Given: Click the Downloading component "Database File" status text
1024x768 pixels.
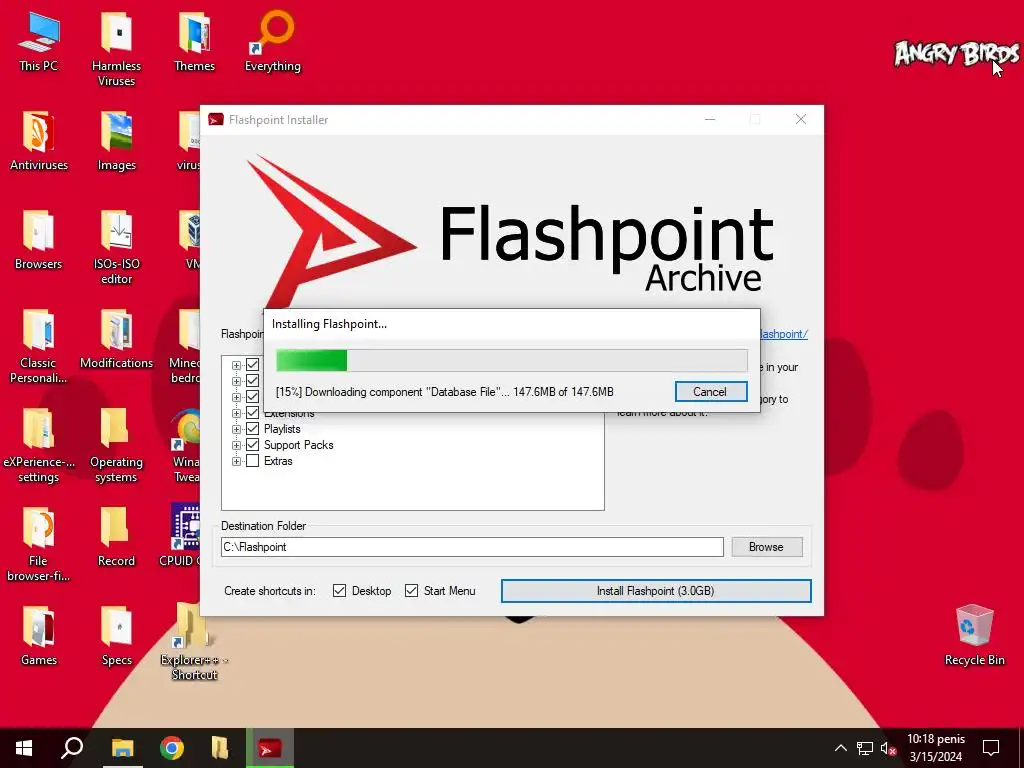Looking at the screenshot, I should 444,392.
